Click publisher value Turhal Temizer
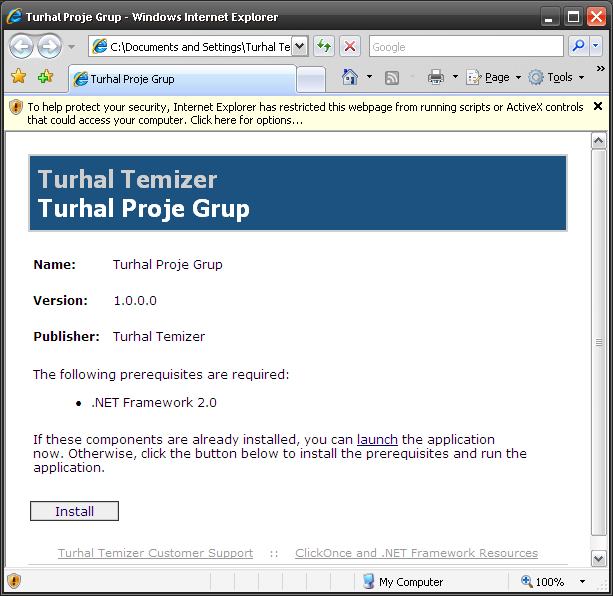Screen dimensions: 613x596 coord(159,336)
